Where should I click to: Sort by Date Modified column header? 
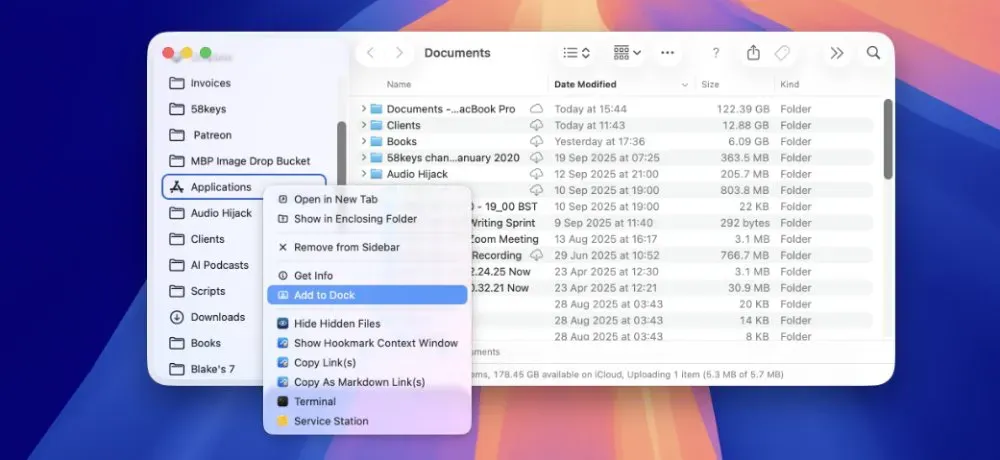coord(585,85)
